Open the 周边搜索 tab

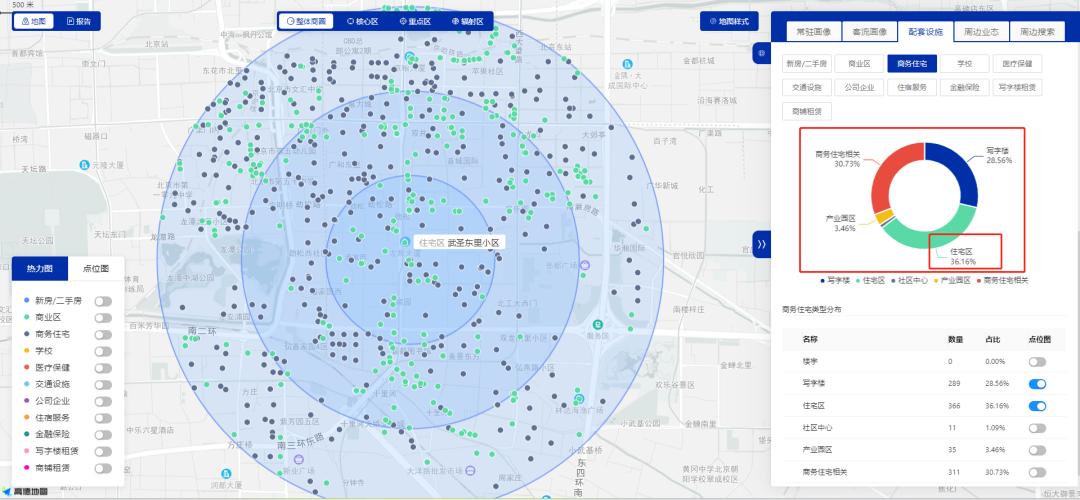coord(1037,32)
